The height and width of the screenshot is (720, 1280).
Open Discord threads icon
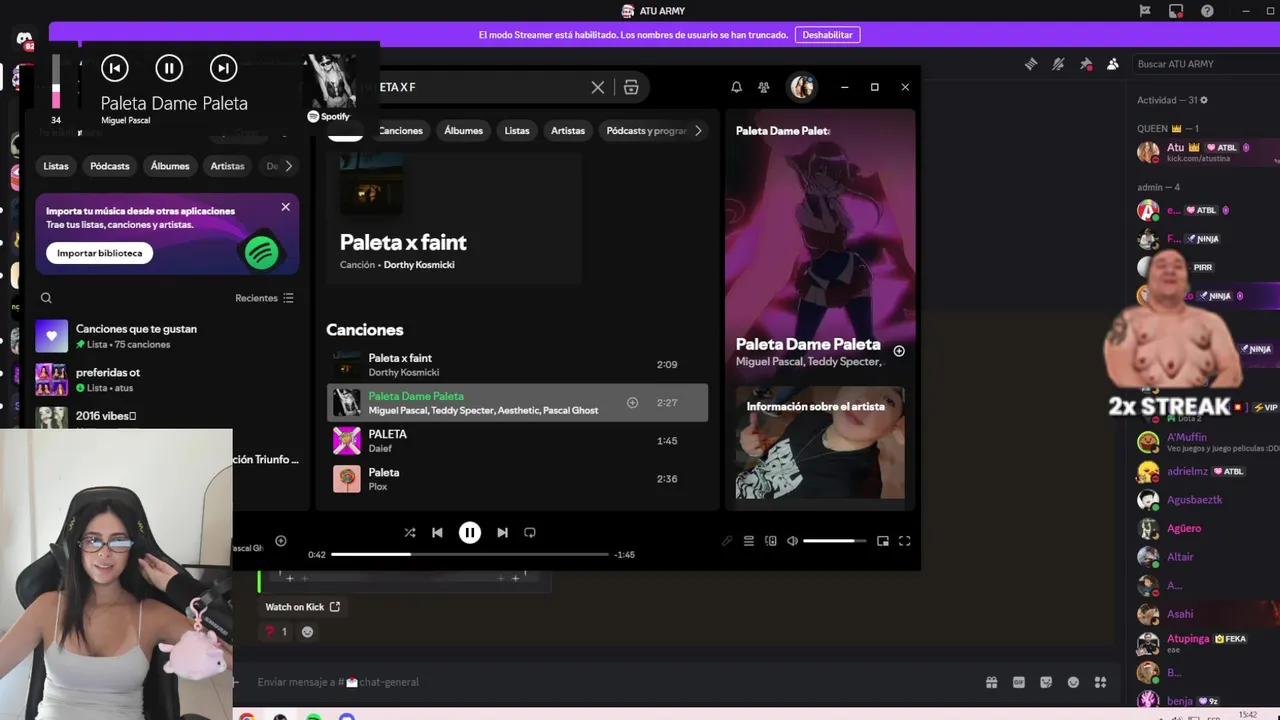1031,64
